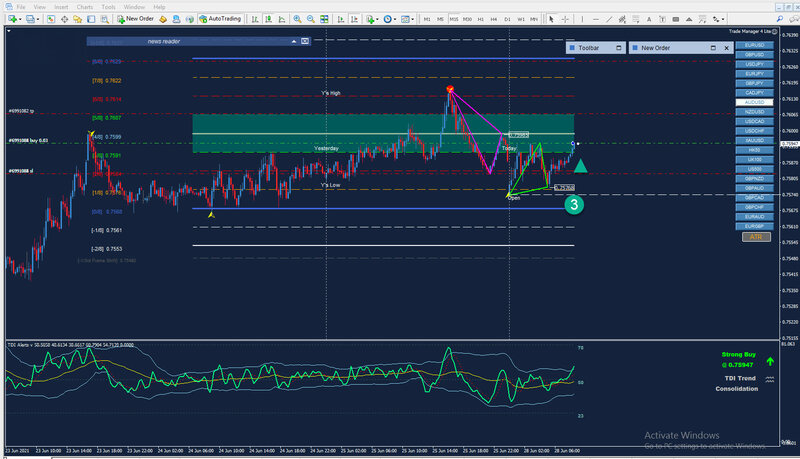Switch to the H1 timeframe
The height and width of the screenshot is (459, 800).
click(x=481, y=19)
